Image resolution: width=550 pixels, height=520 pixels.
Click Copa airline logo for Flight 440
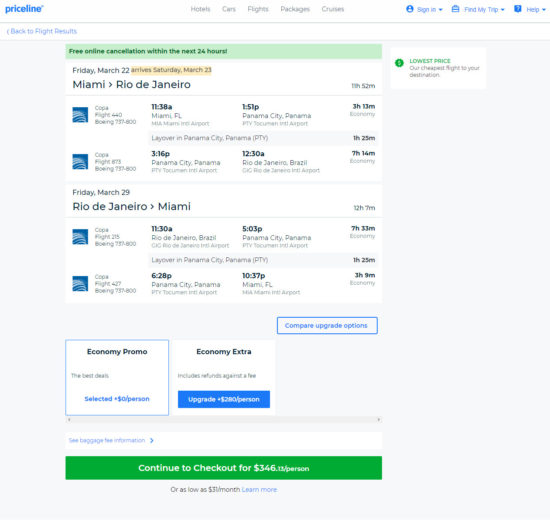tap(80, 115)
